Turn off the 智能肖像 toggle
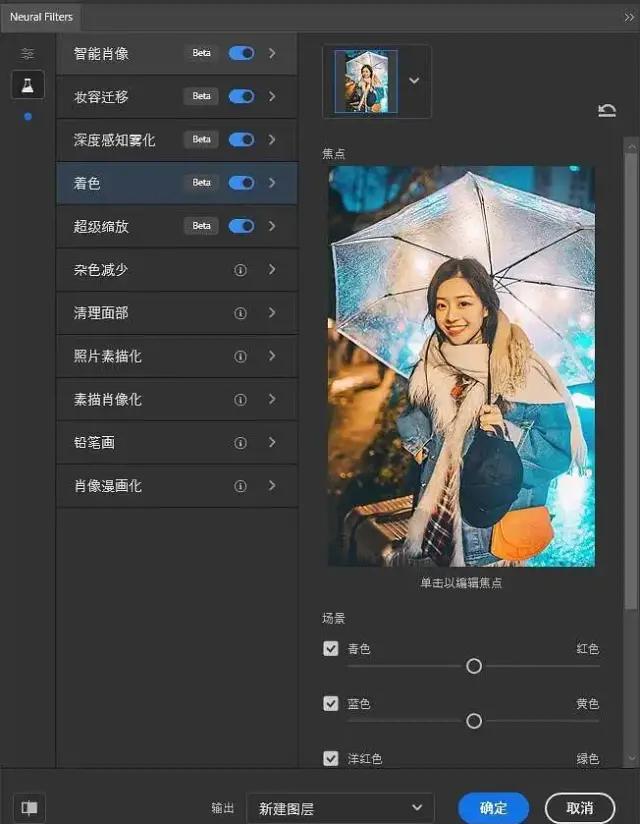Screen dimensions: 640x824 pyautogui.click(x=241, y=53)
